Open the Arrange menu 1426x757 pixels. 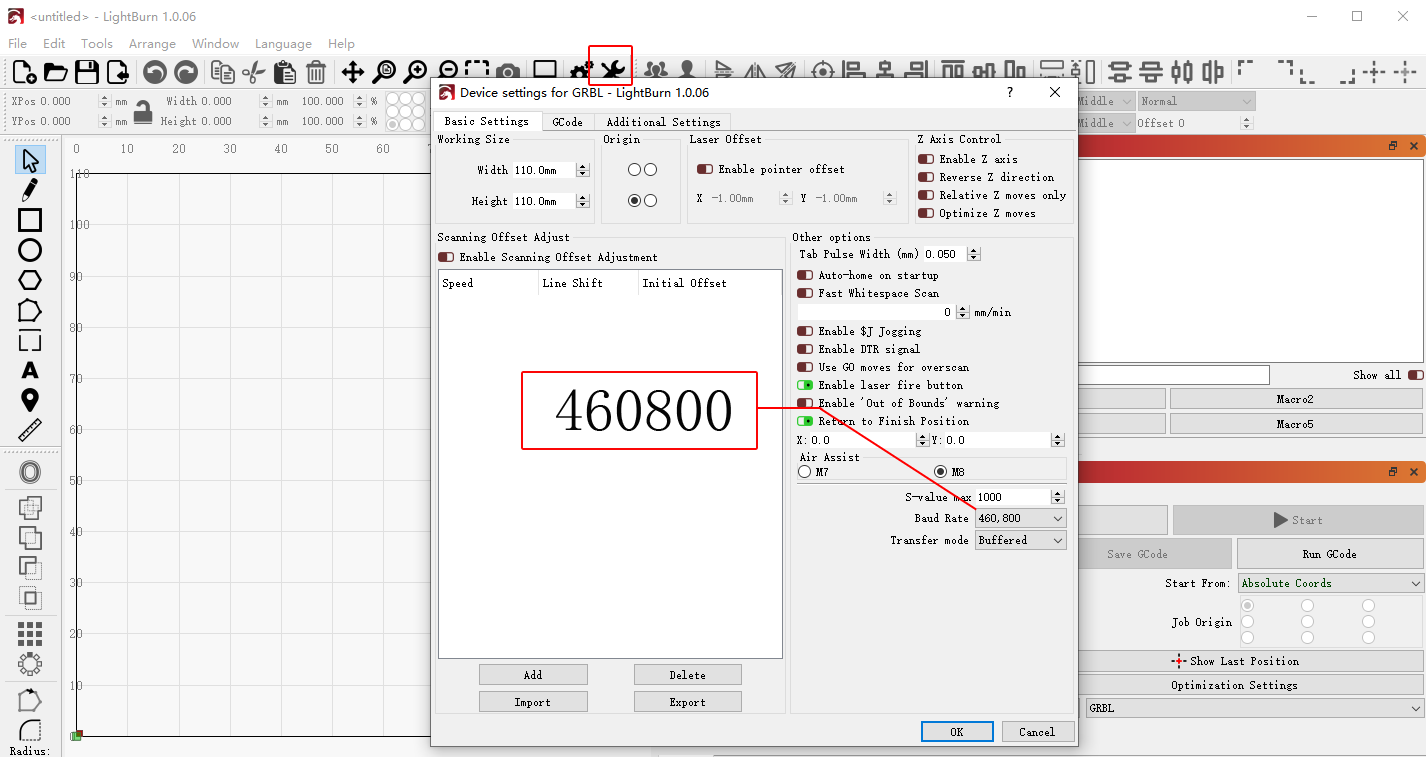click(152, 44)
